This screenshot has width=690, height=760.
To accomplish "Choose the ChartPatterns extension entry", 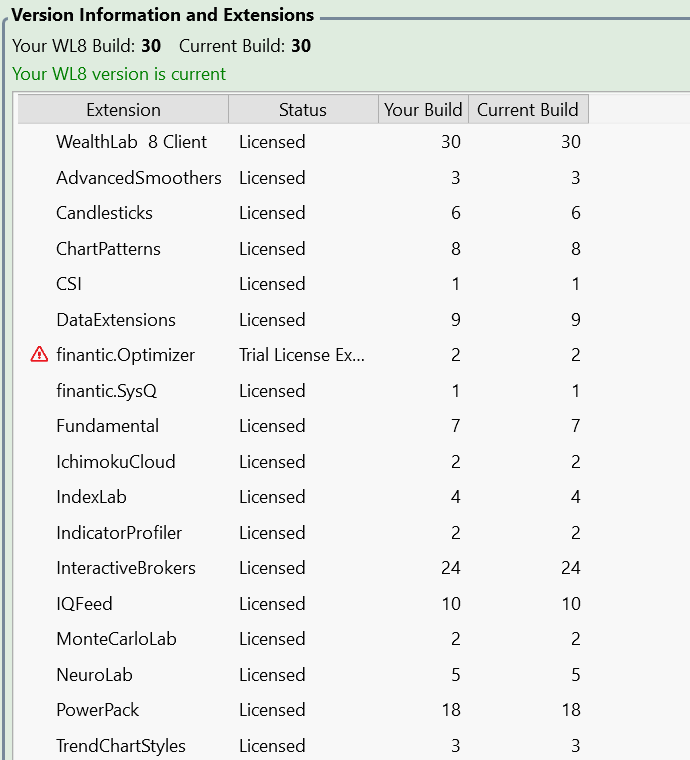I will pyautogui.click(x=108, y=249).
